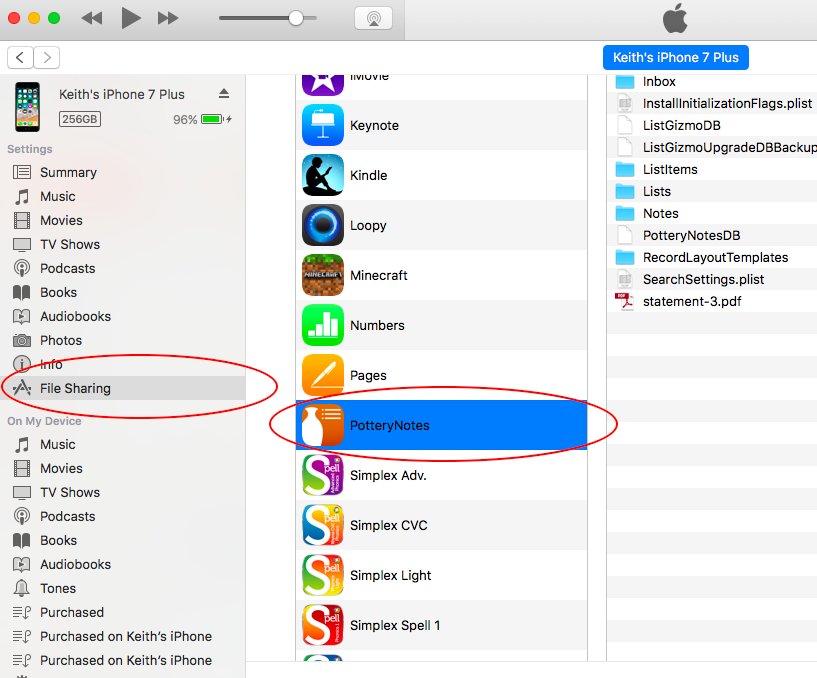The width and height of the screenshot is (817, 678).
Task: Click Keith's iPhone 7 Plus device button
Action: [x=675, y=57]
